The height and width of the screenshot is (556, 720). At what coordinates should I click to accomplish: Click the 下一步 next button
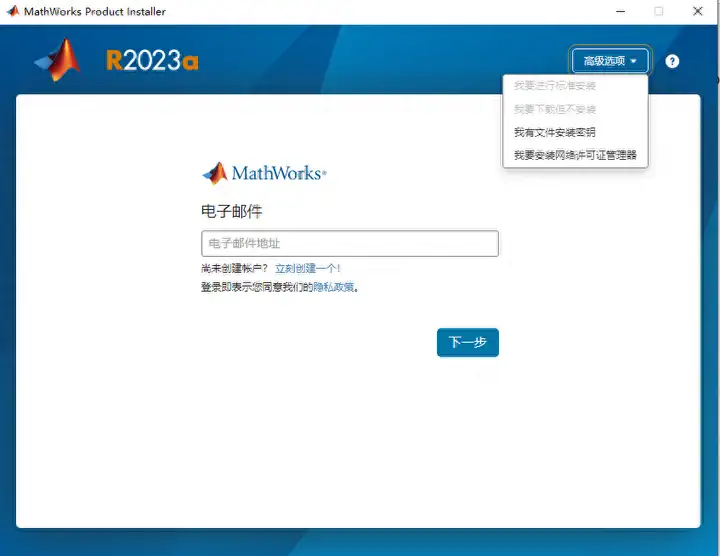pos(467,342)
